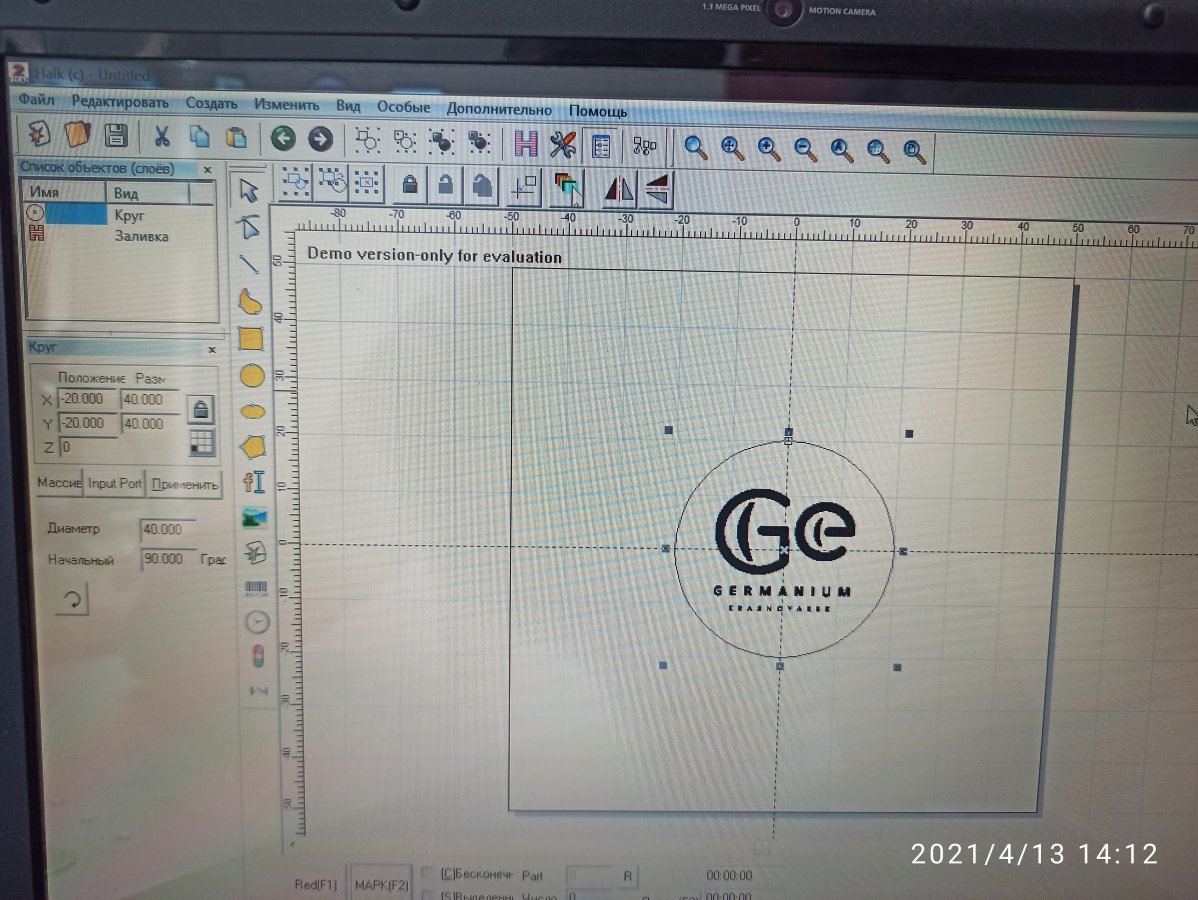
Task: Click the circular arrow direction button
Action: tap(72, 600)
